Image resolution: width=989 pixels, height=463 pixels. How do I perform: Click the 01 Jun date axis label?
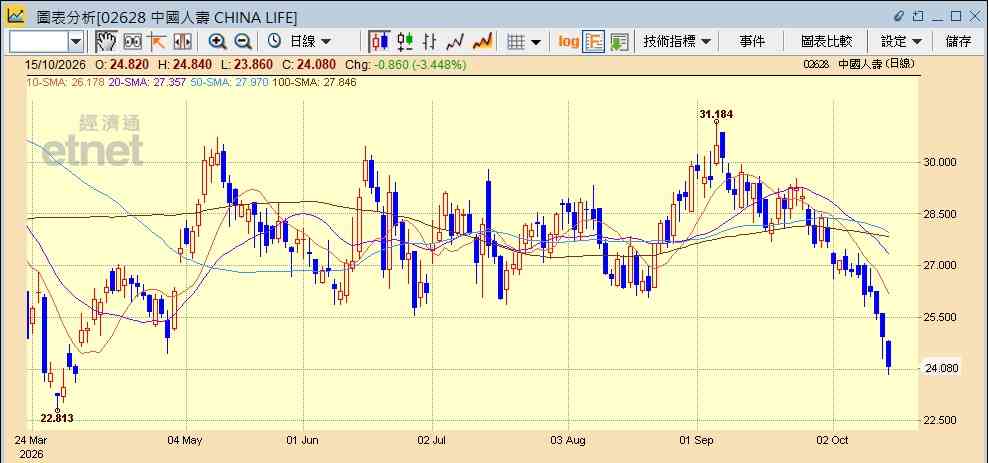coord(301,440)
